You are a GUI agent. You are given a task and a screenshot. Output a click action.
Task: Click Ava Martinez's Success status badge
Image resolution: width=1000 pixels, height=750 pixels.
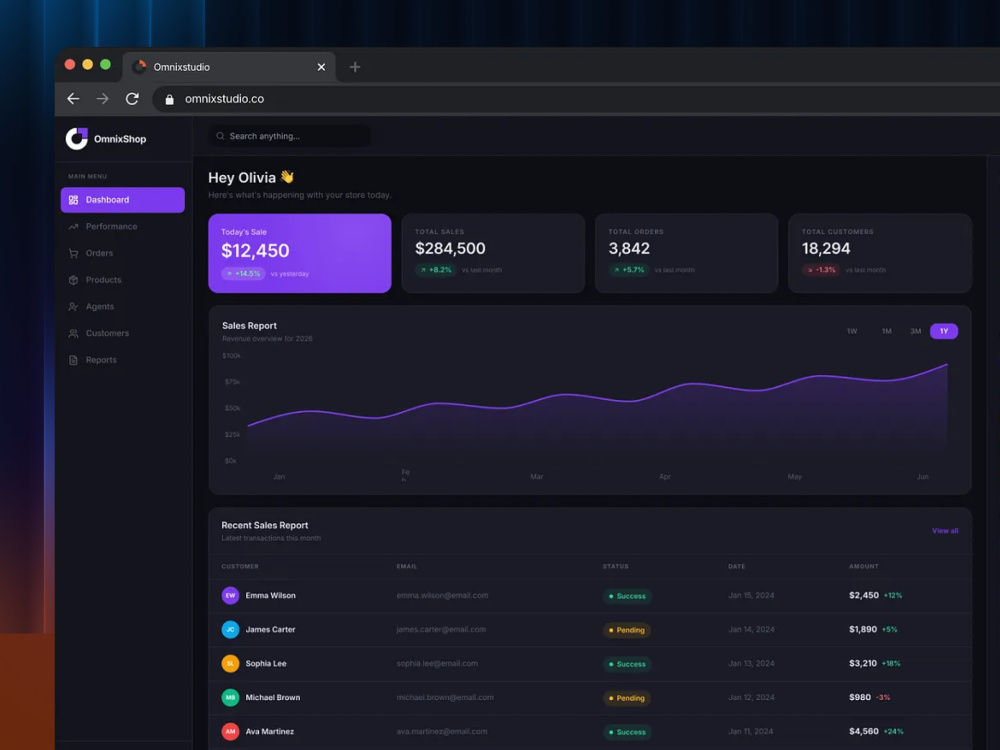[x=627, y=732]
